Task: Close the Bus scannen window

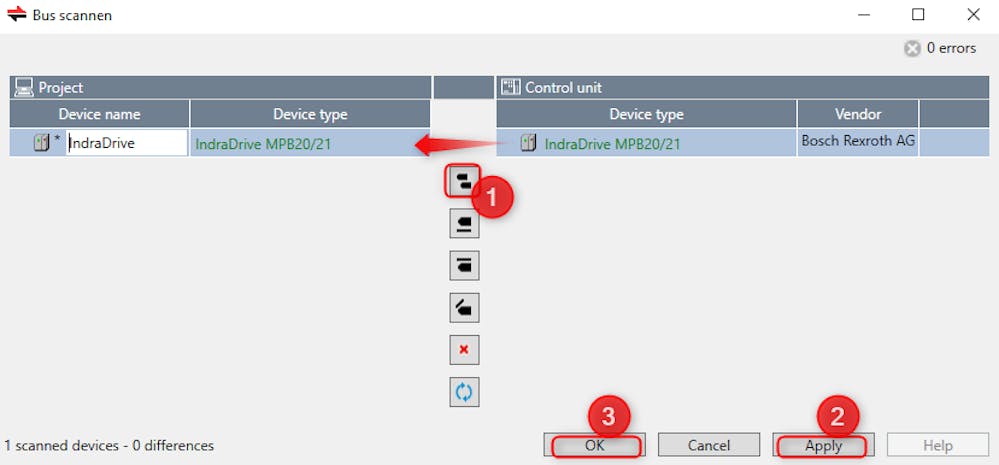Action: coord(974,14)
